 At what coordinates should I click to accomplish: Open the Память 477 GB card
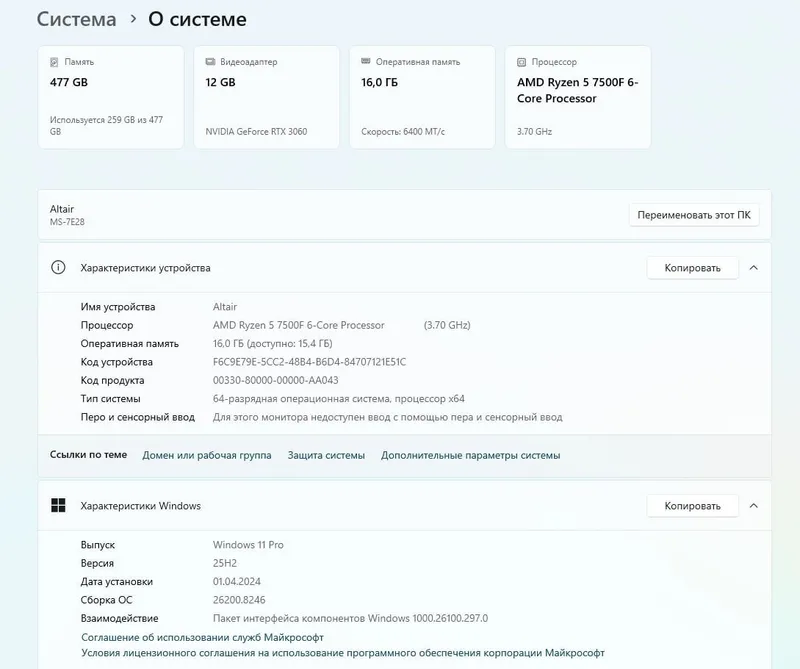(x=111, y=97)
